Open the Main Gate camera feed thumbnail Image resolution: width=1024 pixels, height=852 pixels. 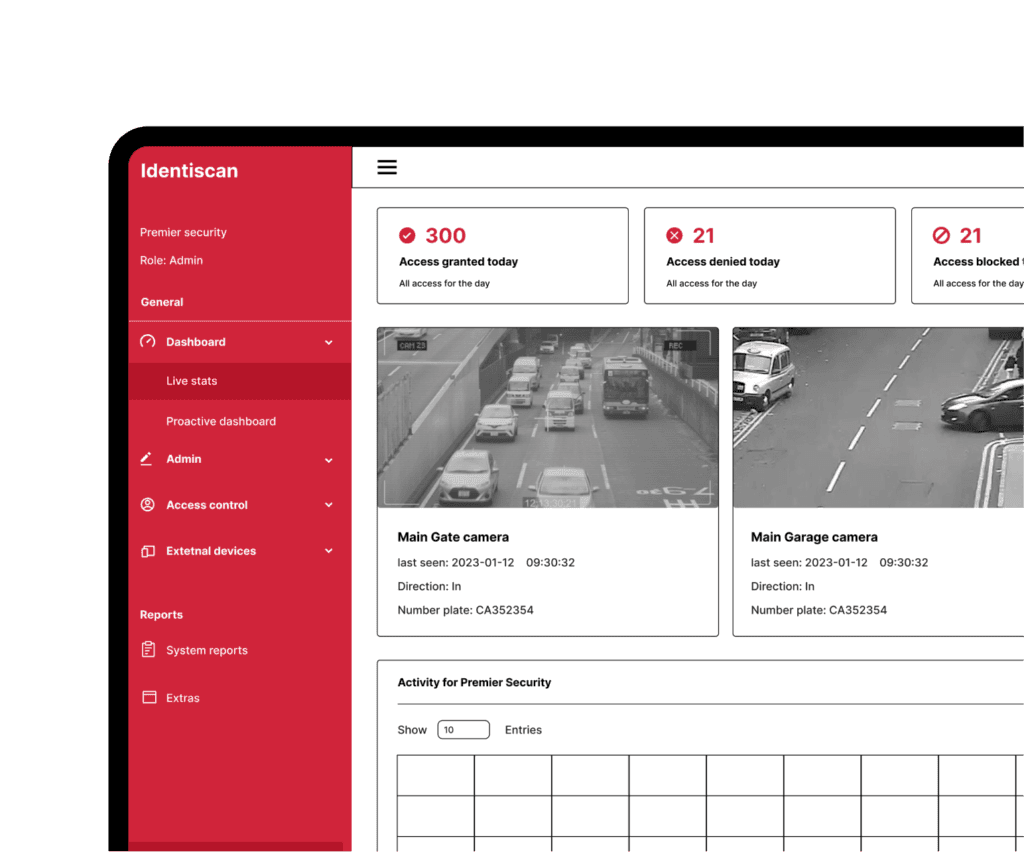(x=548, y=418)
